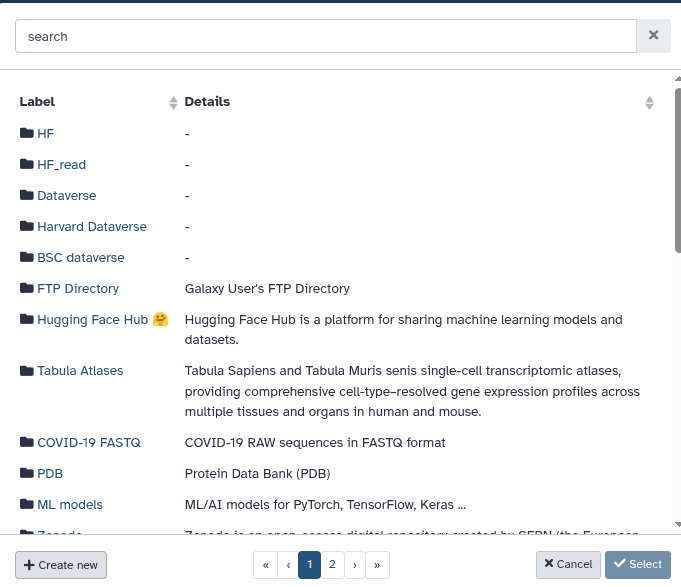Click the ML models folder icon
The height and width of the screenshot is (587, 681).
tap(26, 504)
